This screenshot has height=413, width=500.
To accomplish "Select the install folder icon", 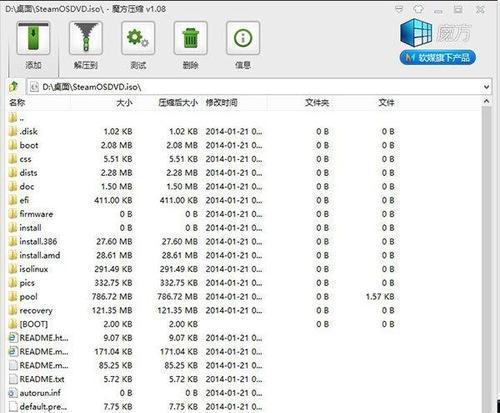I will click(13, 228).
